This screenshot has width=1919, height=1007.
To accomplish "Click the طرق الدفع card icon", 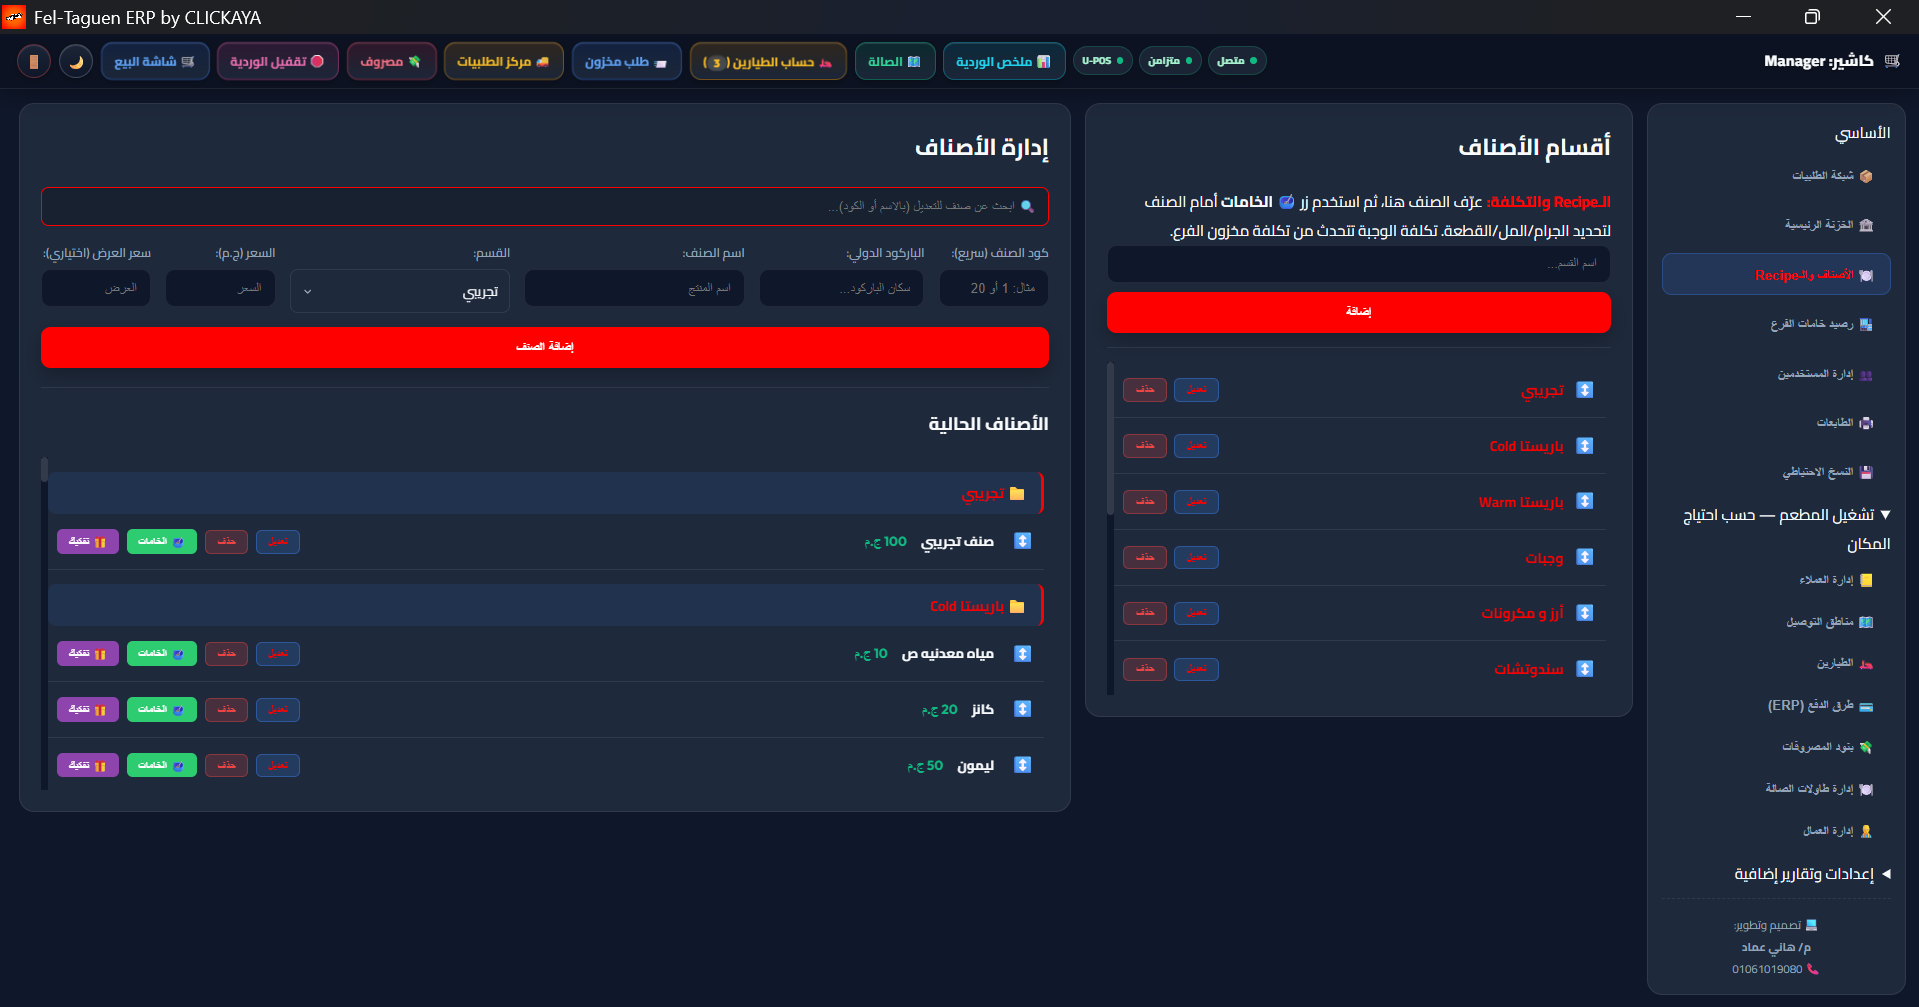I will 1866,706.
